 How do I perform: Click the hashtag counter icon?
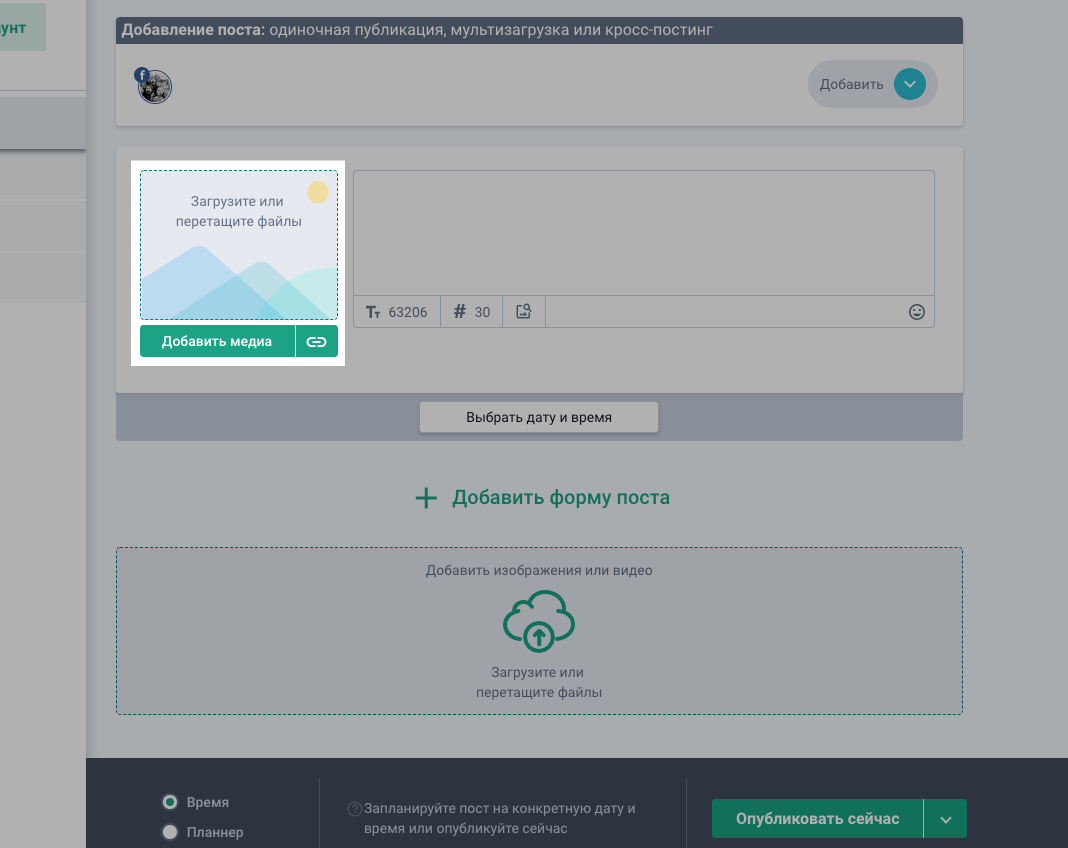pyautogui.click(x=460, y=312)
